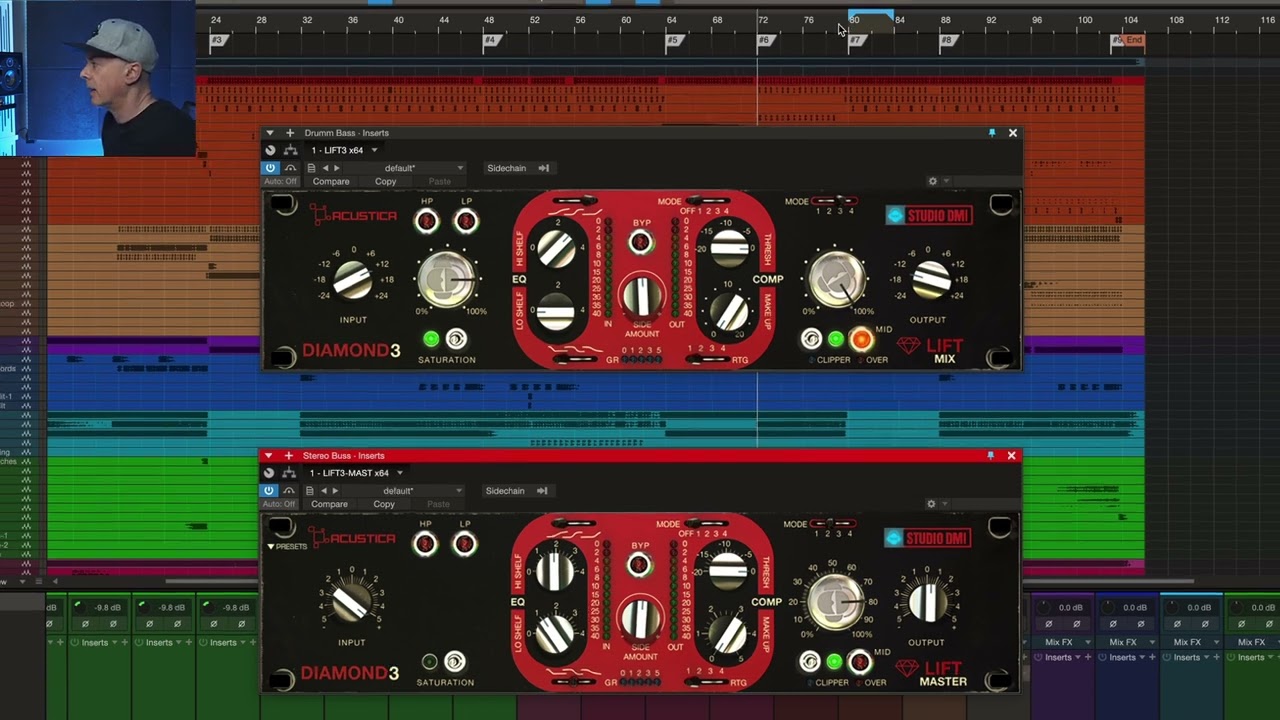Click timeline marker #7
1280x720 pixels.
click(855, 41)
